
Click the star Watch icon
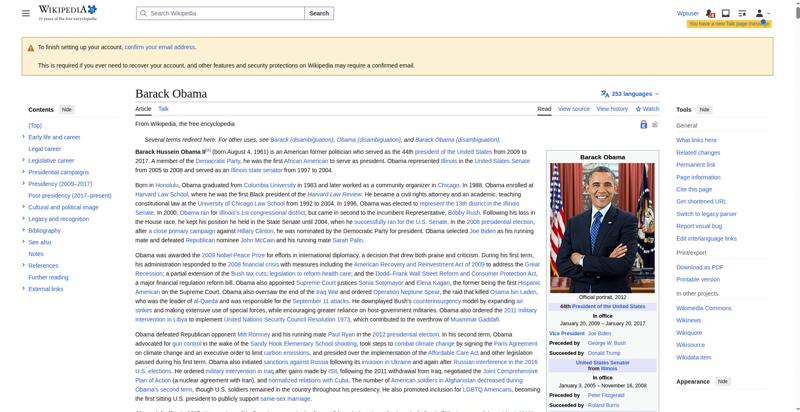click(x=638, y=109)
